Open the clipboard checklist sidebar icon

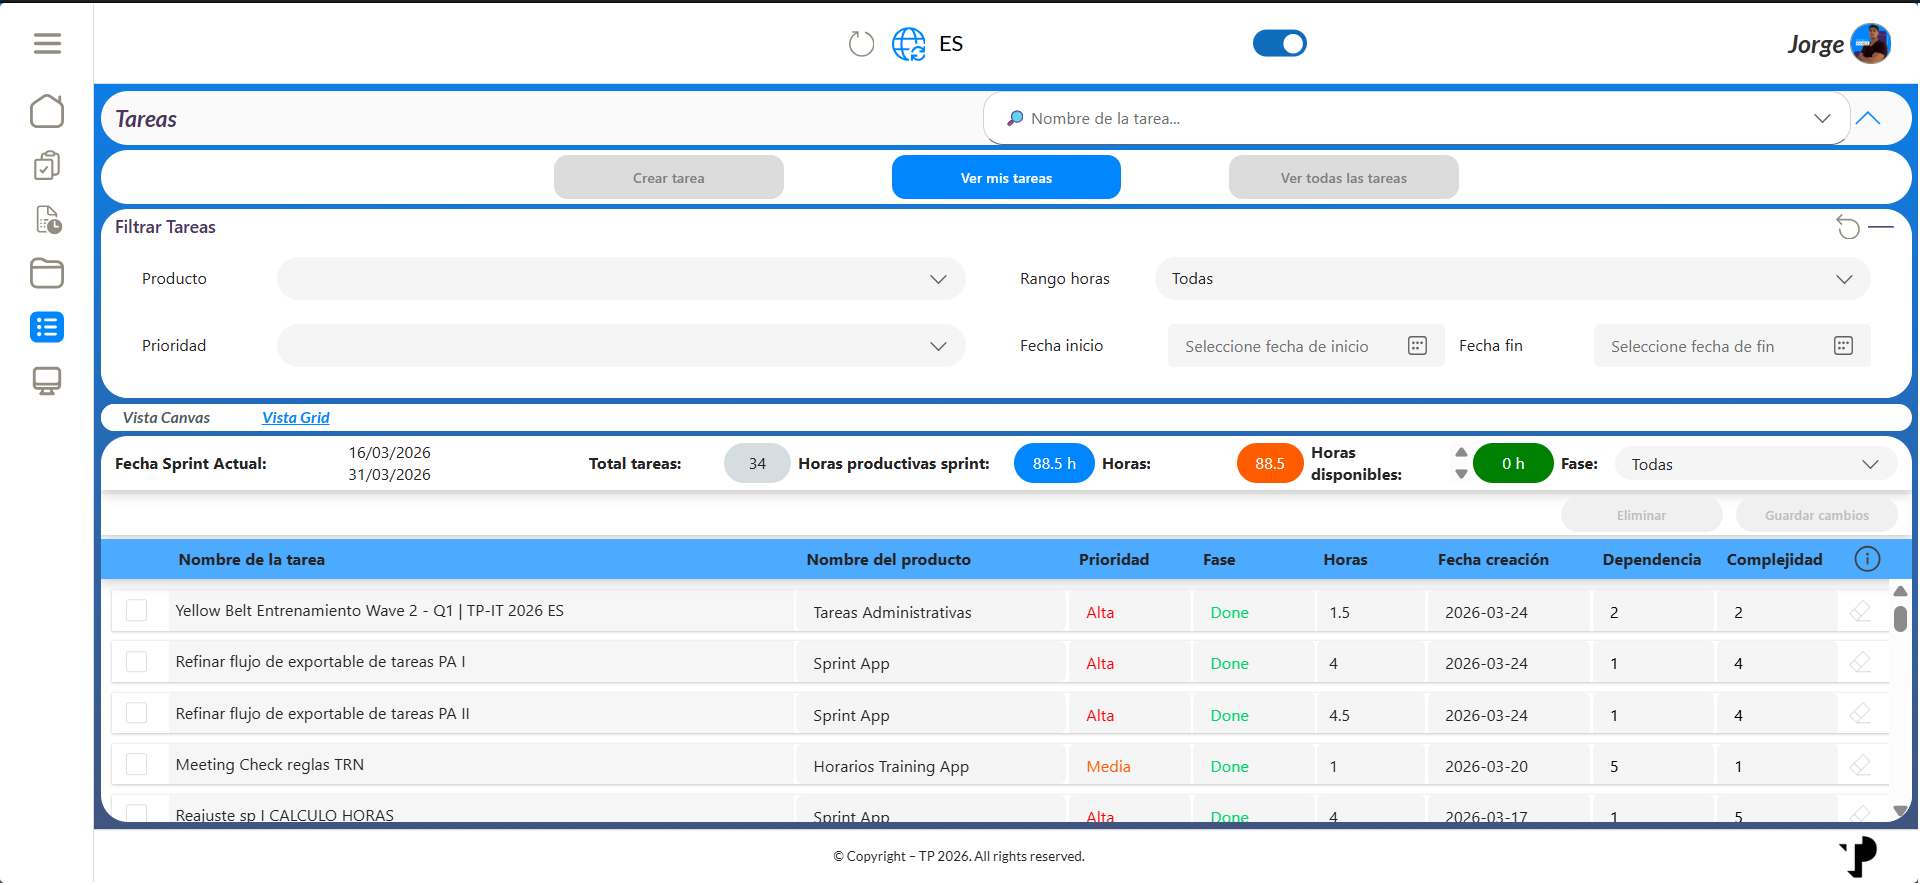tap(47, 165)
